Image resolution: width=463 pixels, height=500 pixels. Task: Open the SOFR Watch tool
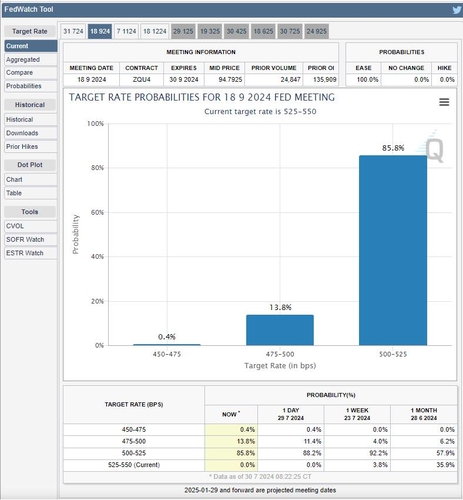pos(31,240)
